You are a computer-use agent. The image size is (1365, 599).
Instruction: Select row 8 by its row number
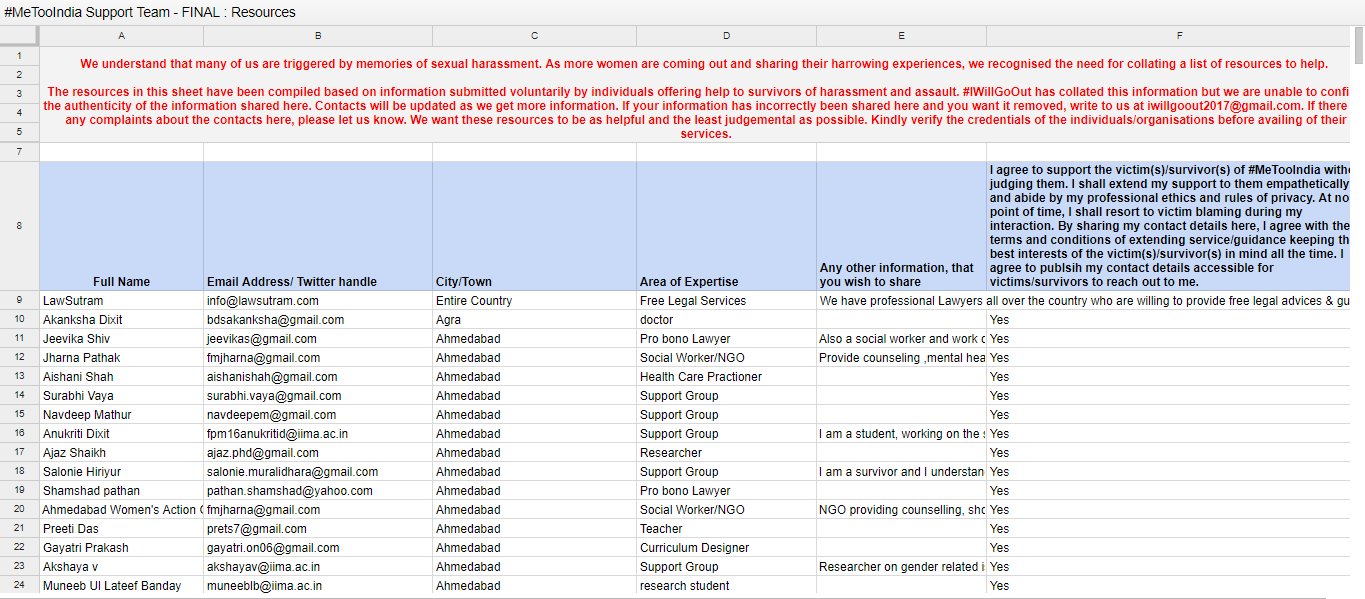(x=20, y=226)
